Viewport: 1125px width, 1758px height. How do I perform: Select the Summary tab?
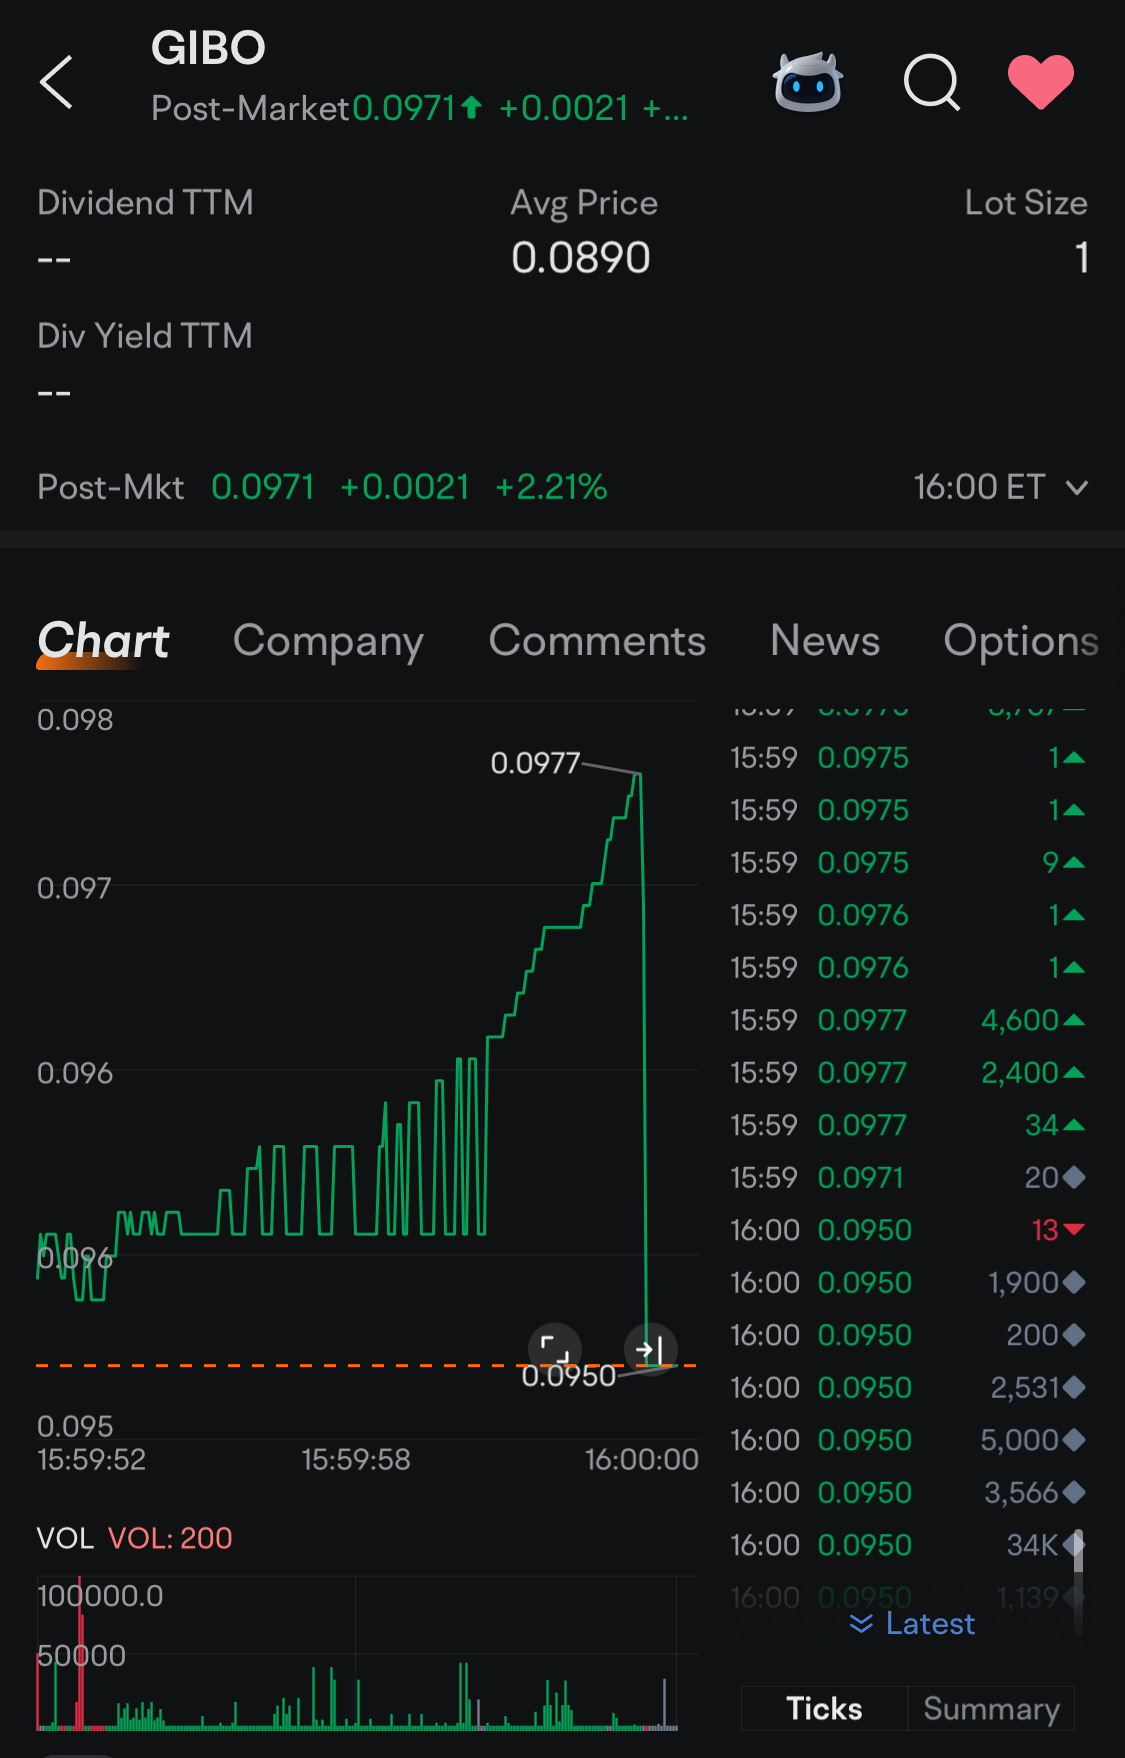pos(991,1708)
